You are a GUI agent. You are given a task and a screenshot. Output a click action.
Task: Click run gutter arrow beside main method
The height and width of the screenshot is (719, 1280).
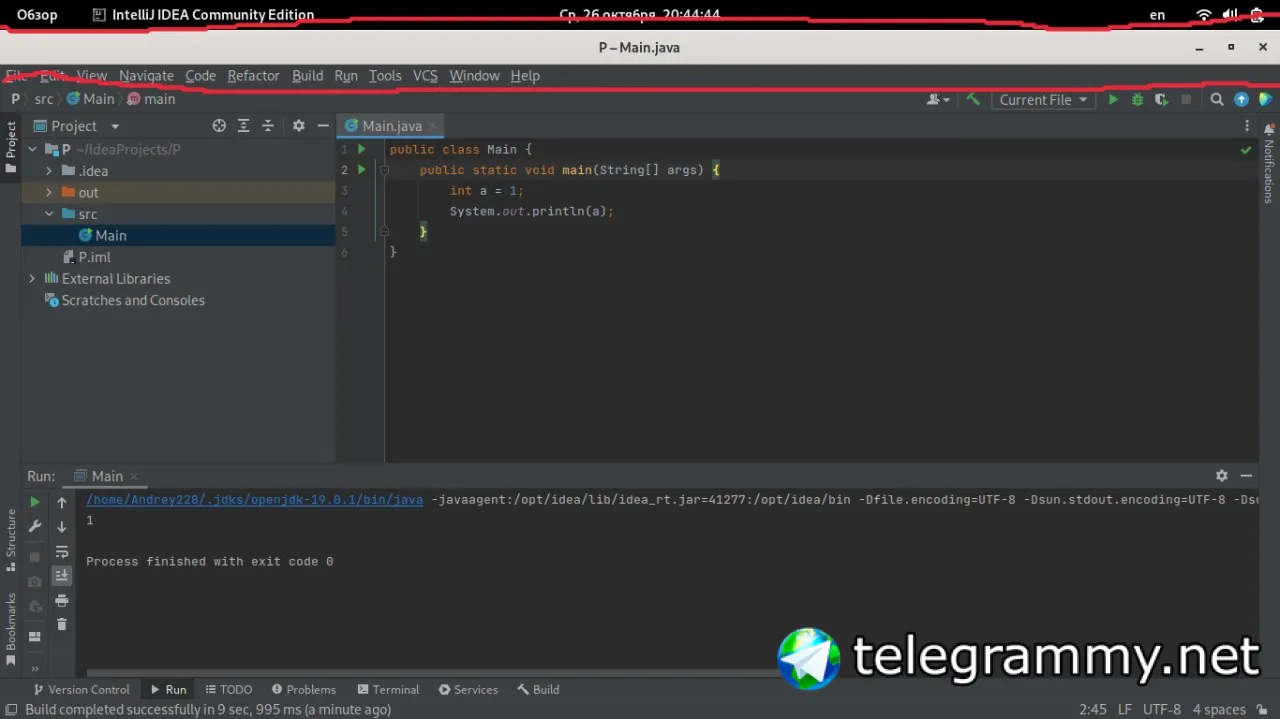pyautogui.click(x=362, y=170)
